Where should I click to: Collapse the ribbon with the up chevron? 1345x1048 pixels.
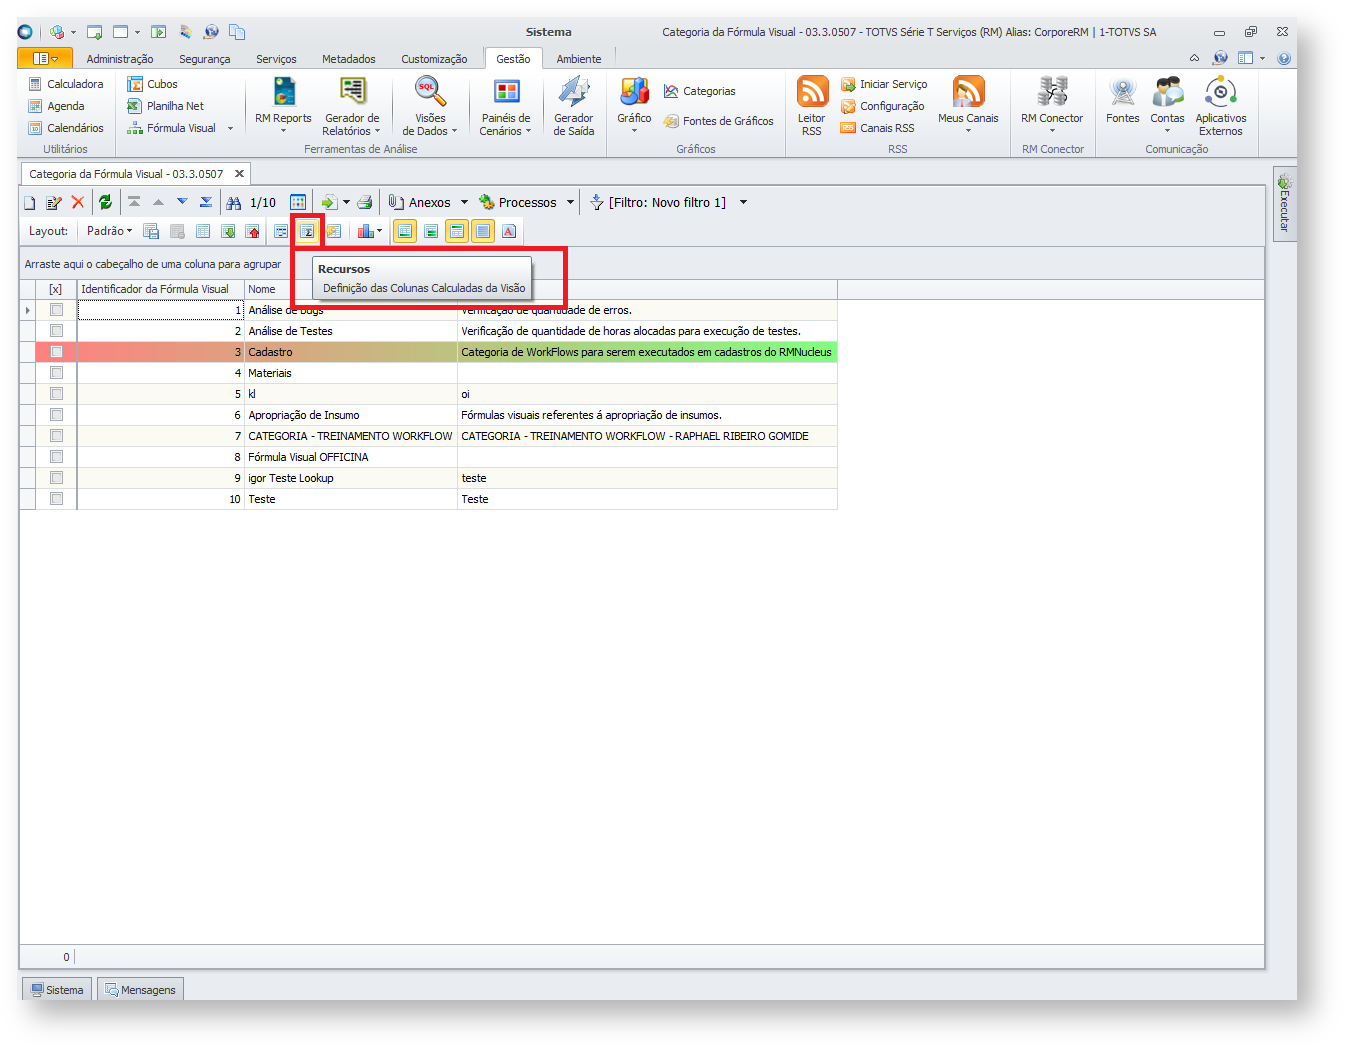point(1194,59)
